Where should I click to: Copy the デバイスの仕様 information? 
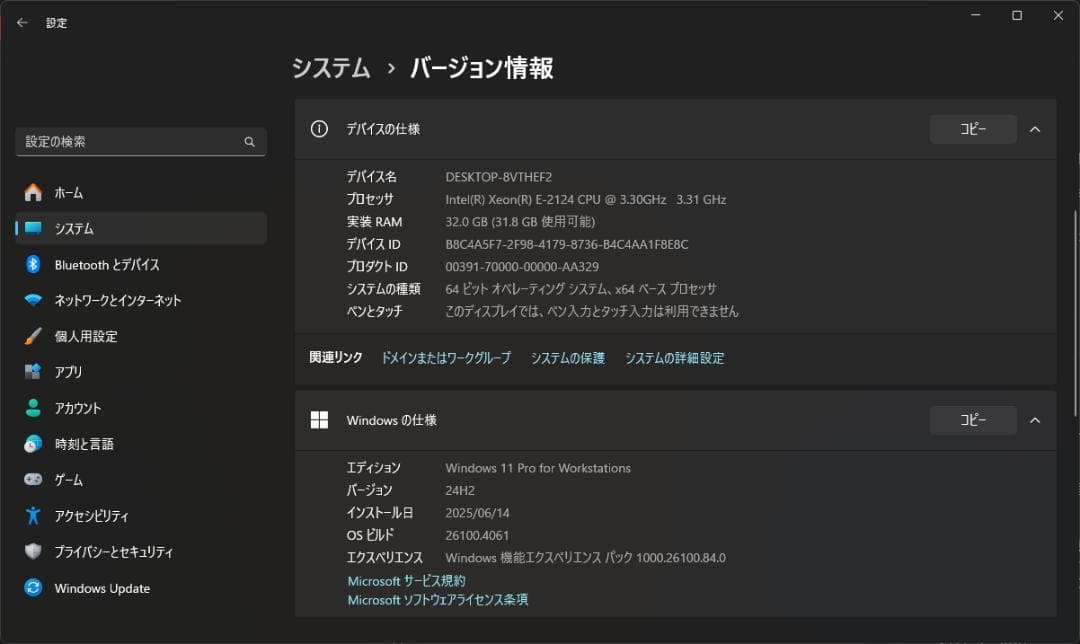[972, 128]
